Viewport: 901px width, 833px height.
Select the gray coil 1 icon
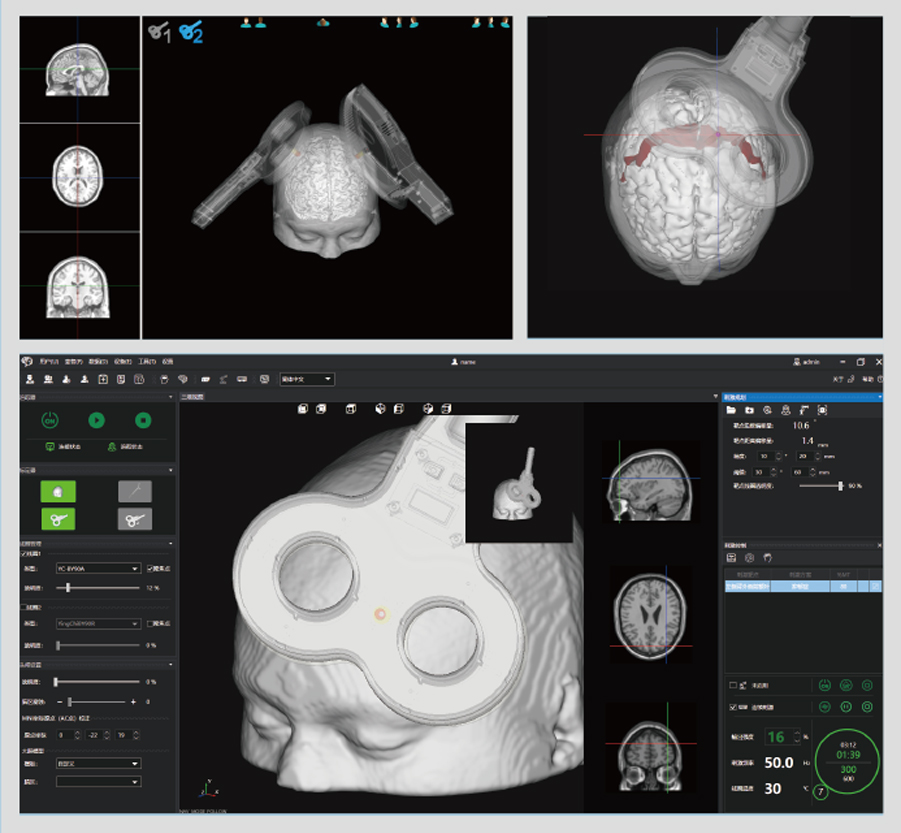coord(159,32)
